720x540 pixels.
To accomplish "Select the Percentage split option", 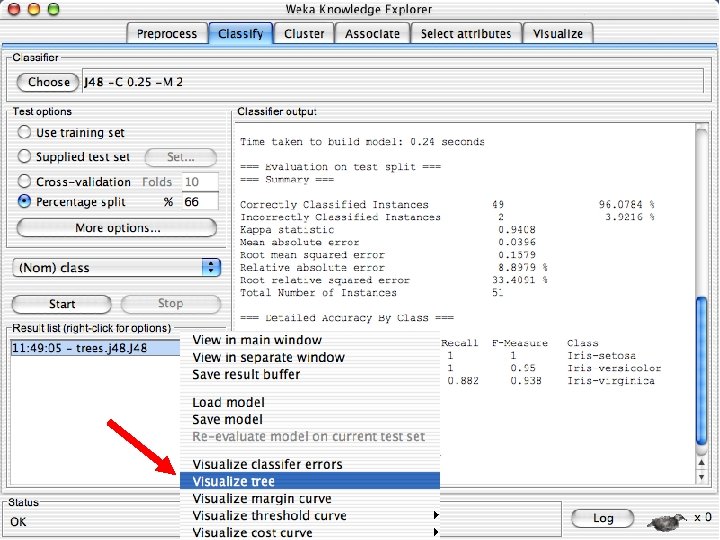I will (x=71, y=202).
